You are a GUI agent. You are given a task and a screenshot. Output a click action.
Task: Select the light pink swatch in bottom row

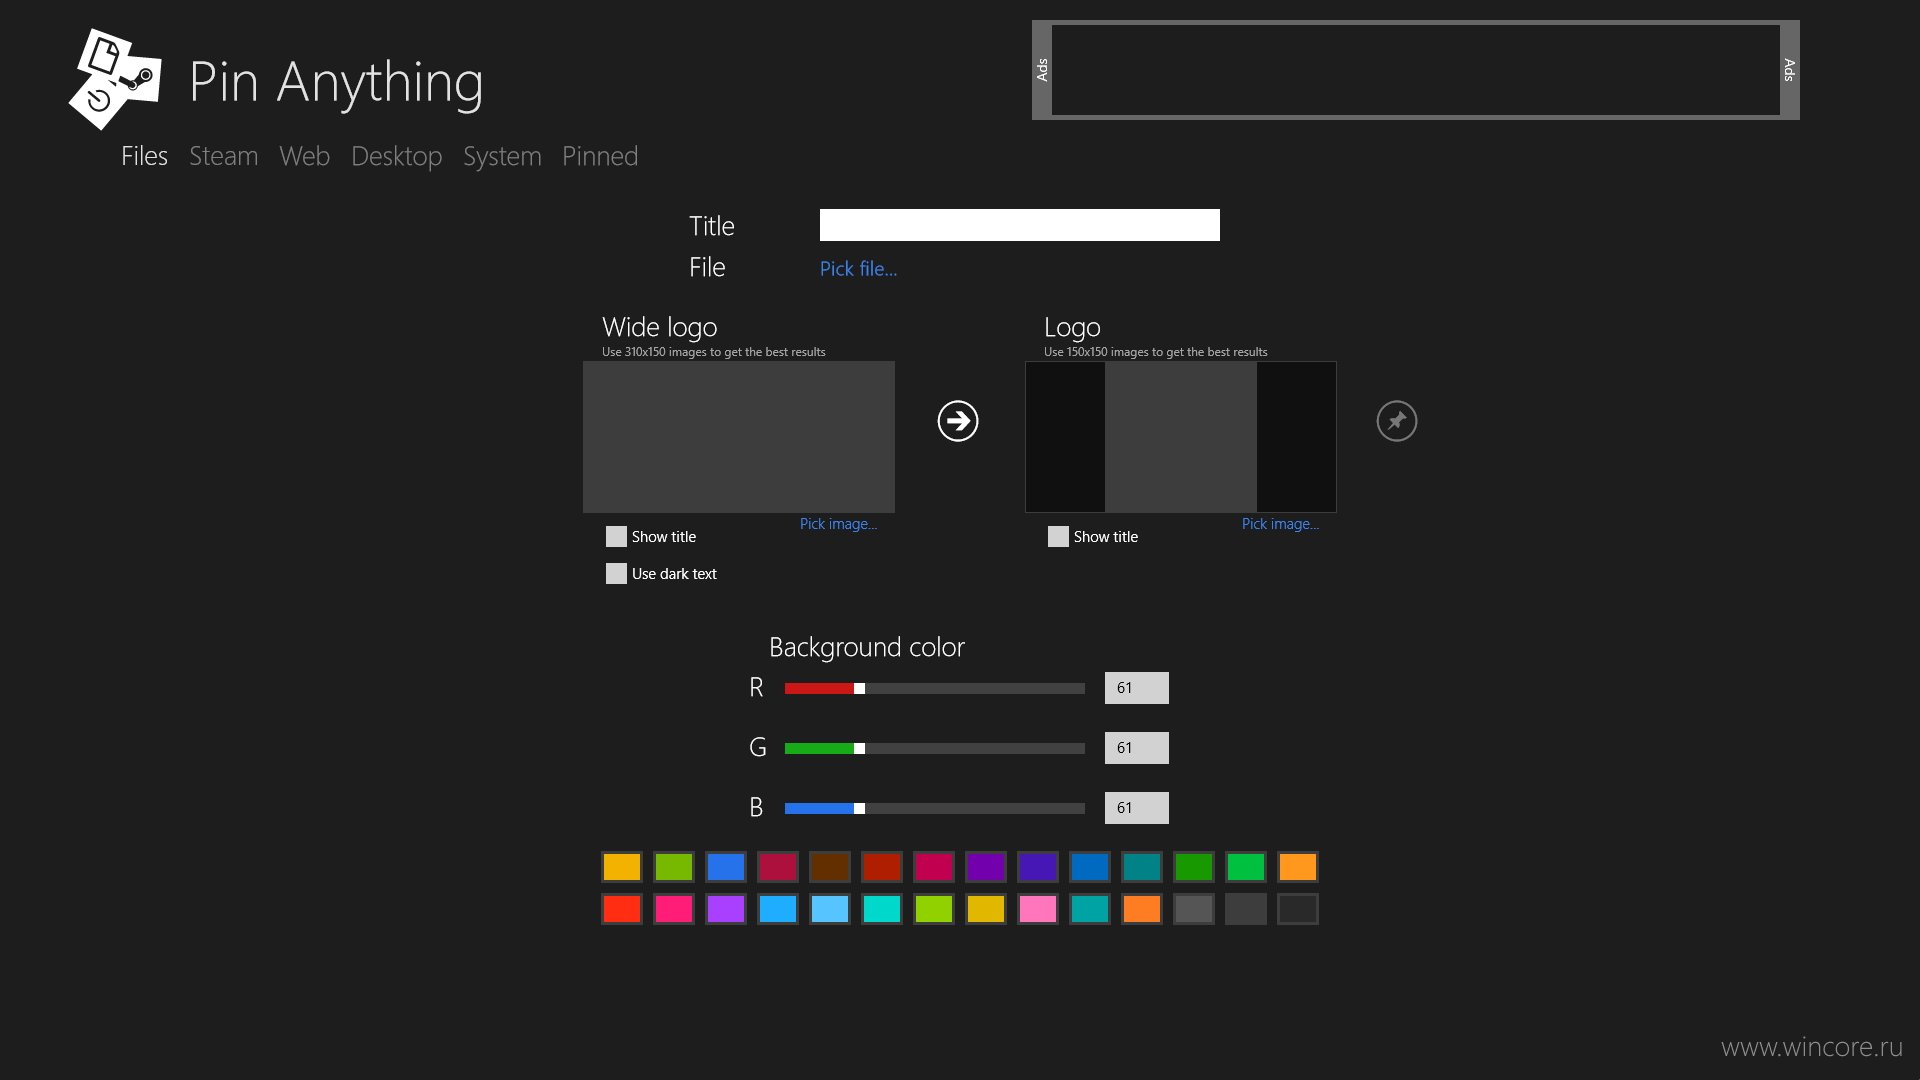click(1038, 909)
